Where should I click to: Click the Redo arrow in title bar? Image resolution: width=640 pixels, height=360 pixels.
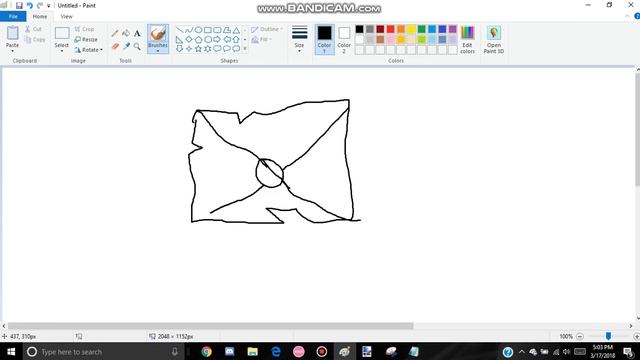pyautogui.click(x=40, y=6)
